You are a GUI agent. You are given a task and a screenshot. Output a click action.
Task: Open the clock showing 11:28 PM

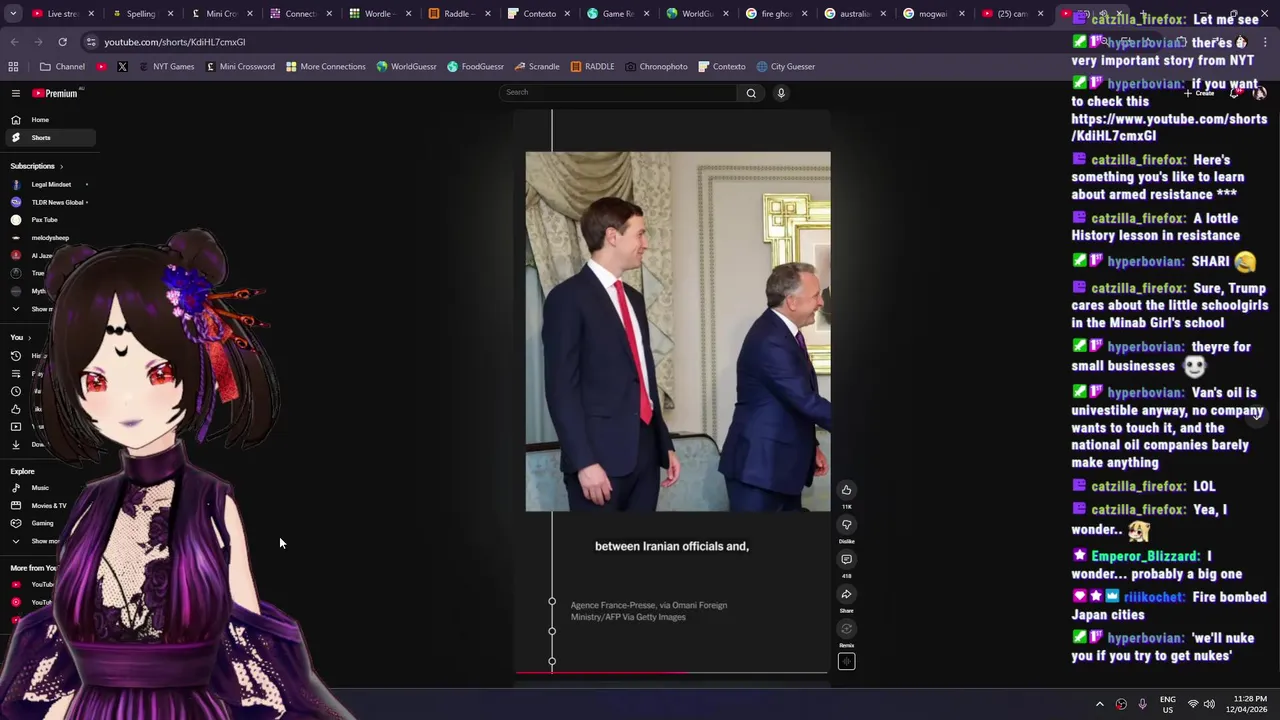point(1245,704)
